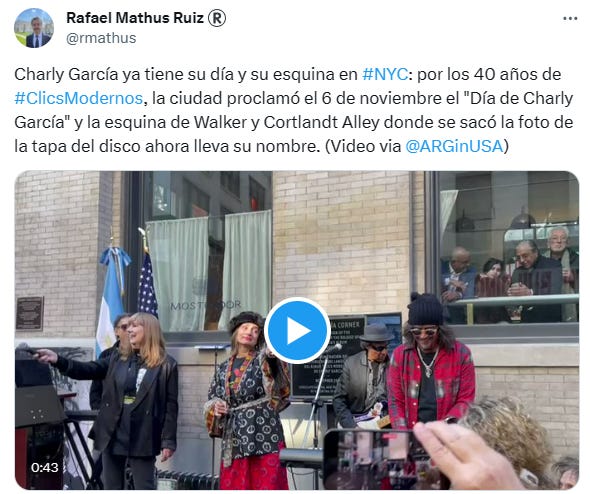Click the small plaque on the left brick wall
The width and height of the screenshot is (590, 494).
pyautogui.click(x=29, y=313)
